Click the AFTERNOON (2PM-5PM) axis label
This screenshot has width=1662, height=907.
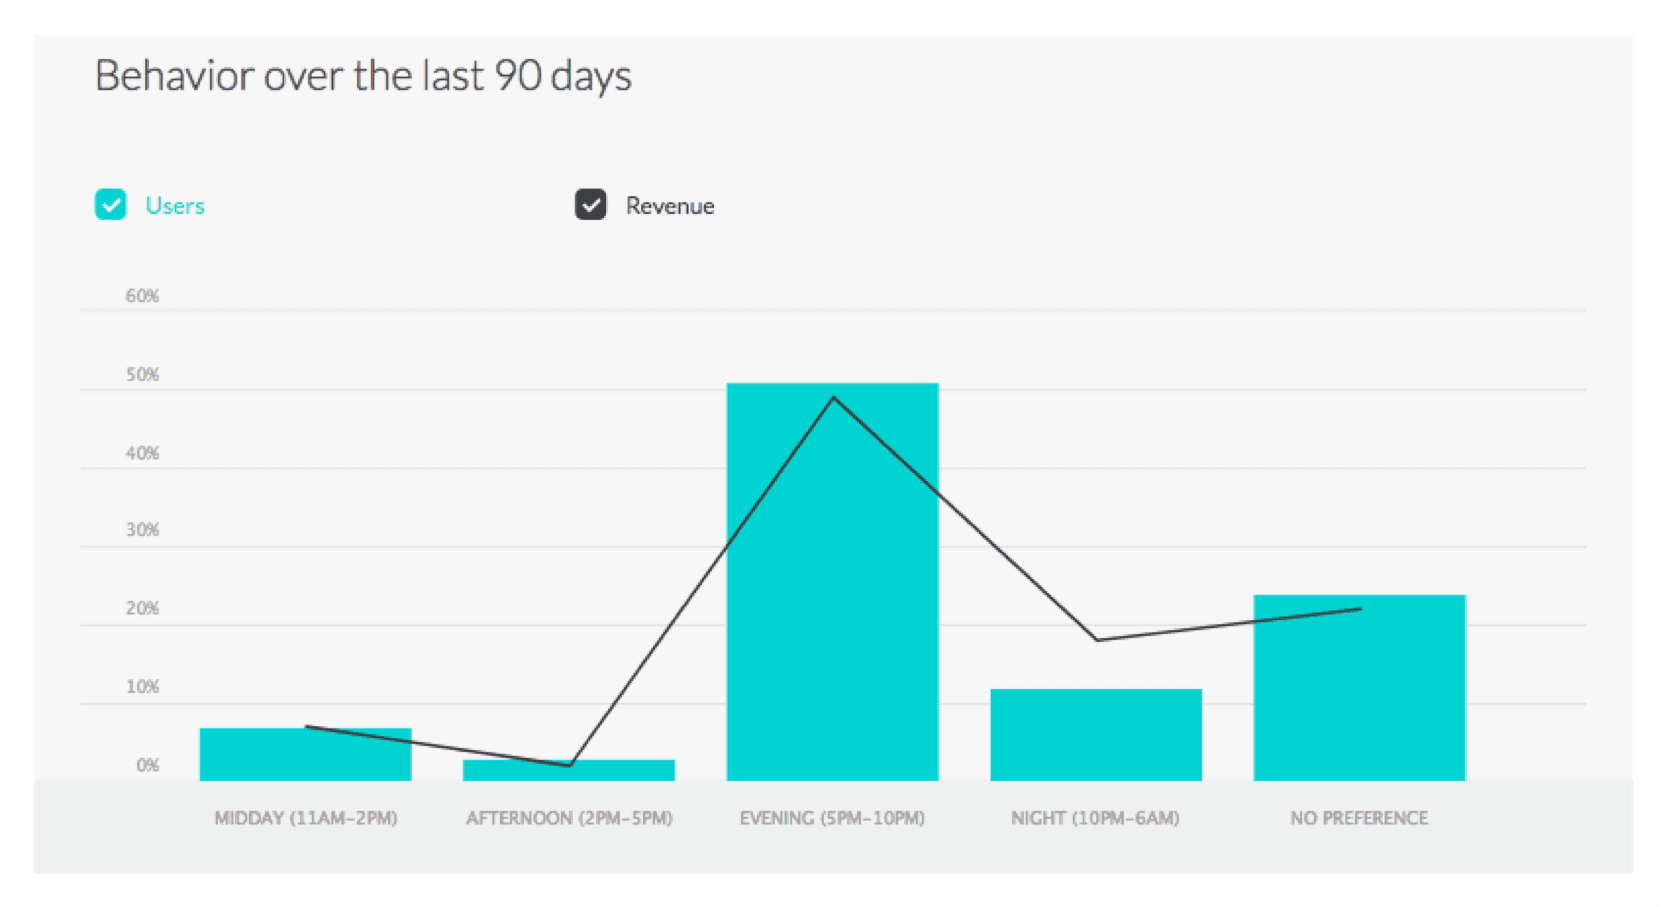coord(569,818)
